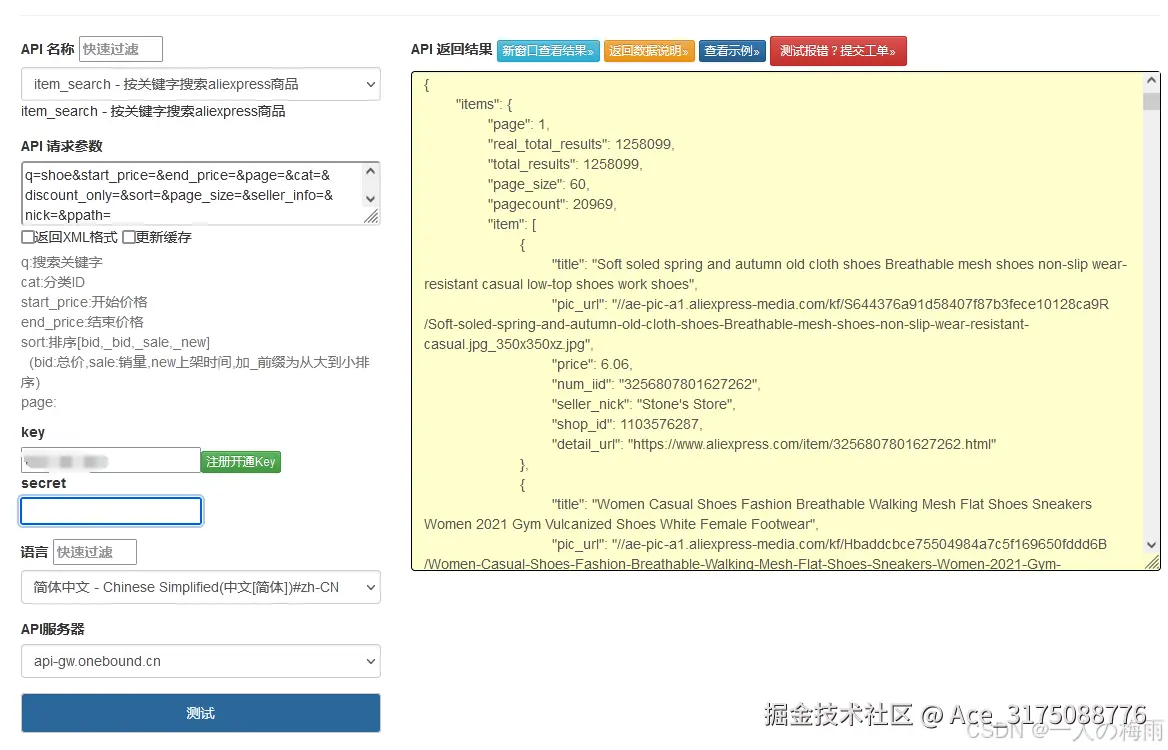Open the item_search API selector dropdown

coord(200,84)
